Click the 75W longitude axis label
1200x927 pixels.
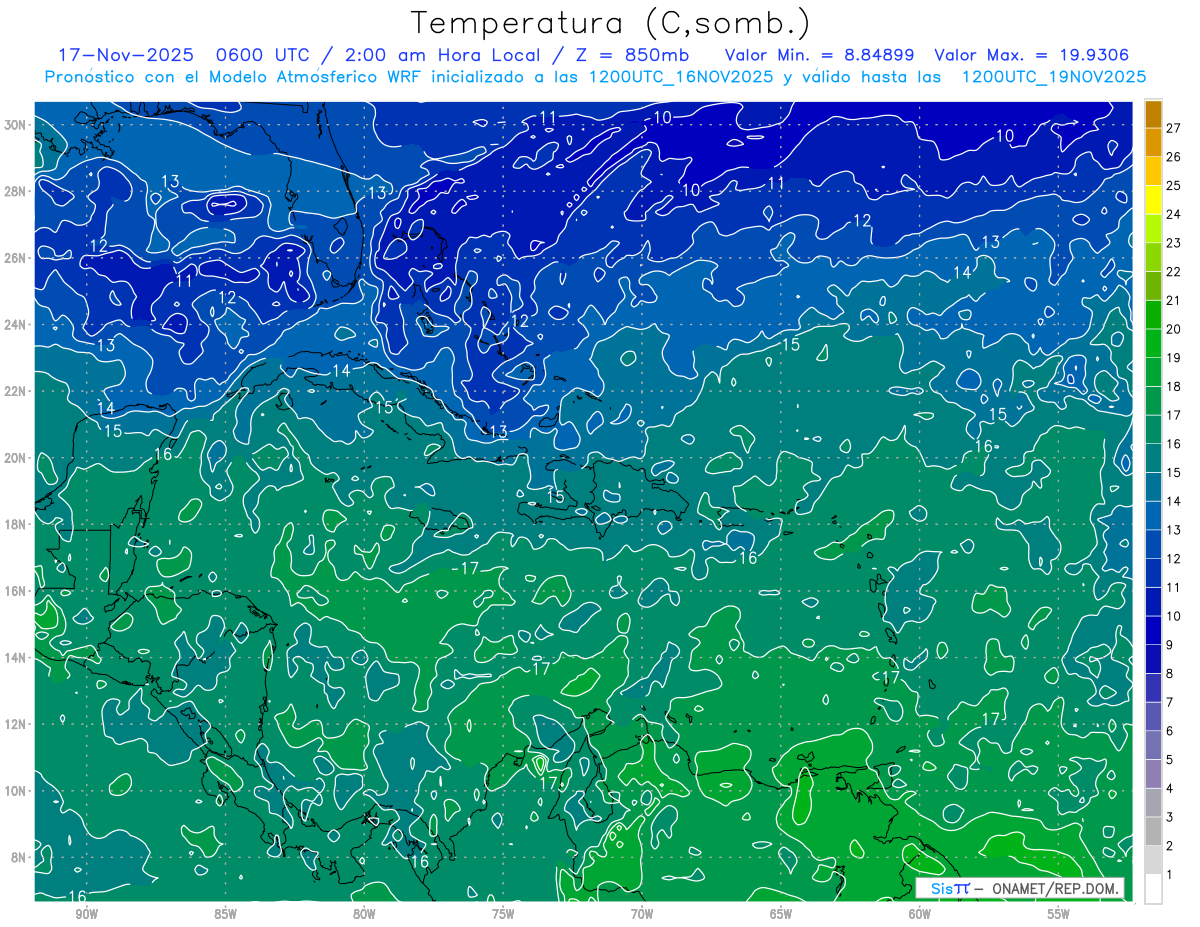[x=503, y=914]
